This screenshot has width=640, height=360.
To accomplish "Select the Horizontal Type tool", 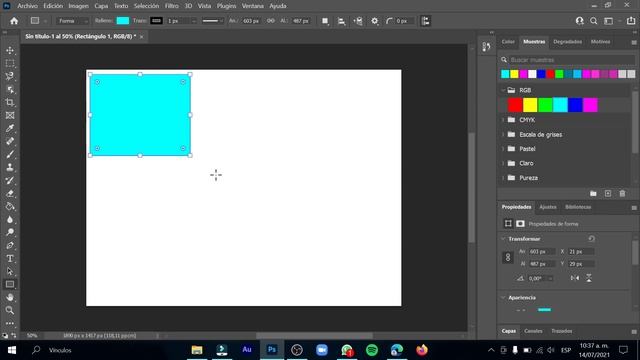I will 10,258.
